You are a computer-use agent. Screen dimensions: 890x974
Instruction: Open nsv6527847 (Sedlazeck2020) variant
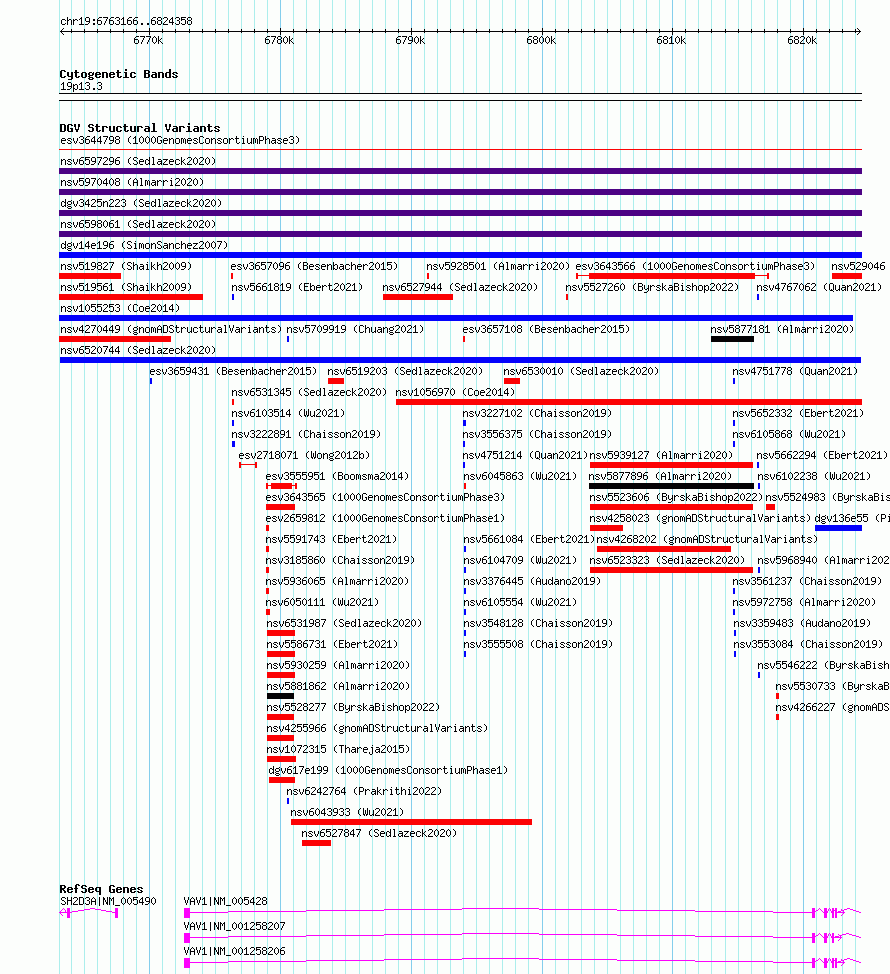pos(379,834)
